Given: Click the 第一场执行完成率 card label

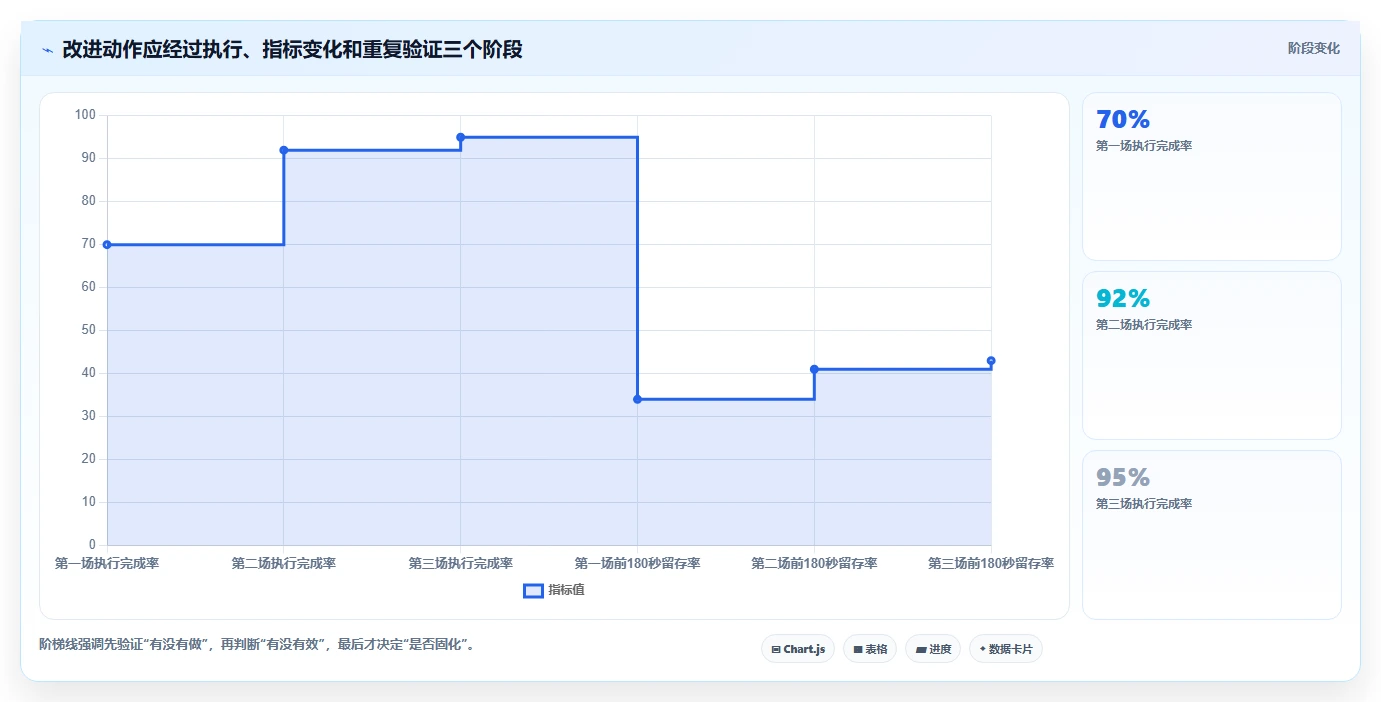Looking at the screenshot, I should point(1144,146).
